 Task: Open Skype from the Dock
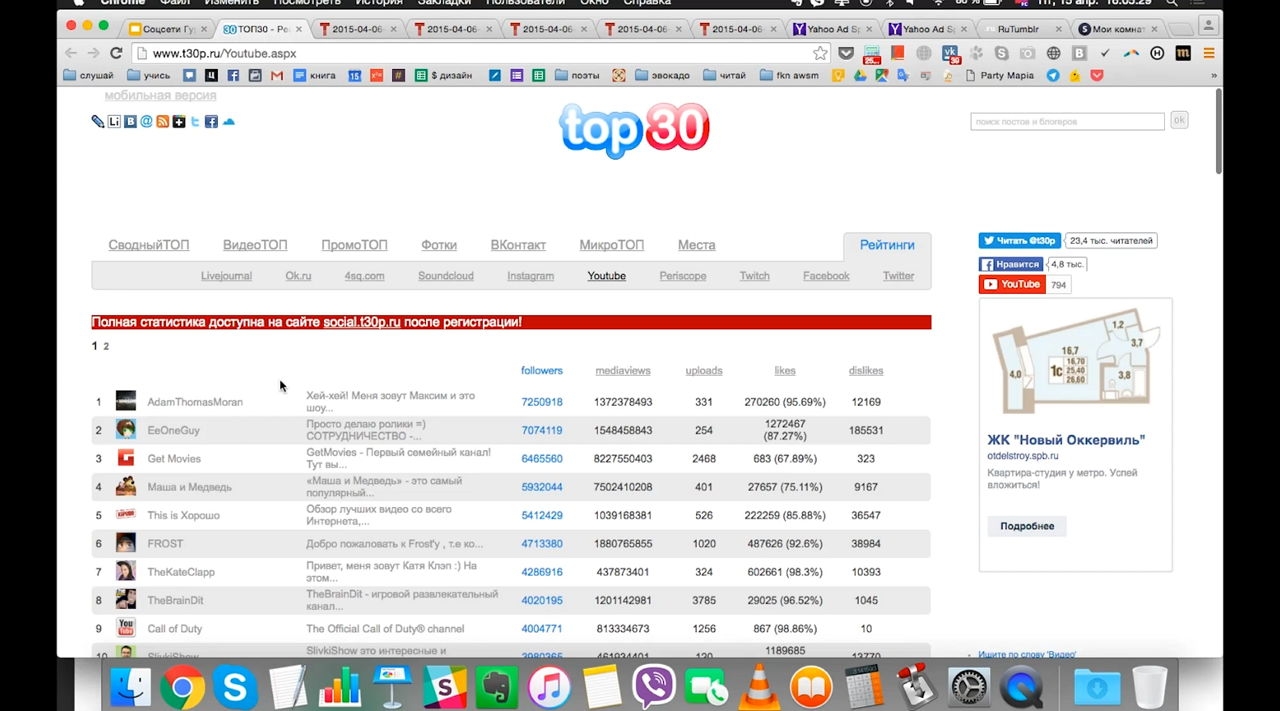[x=235, y=687]
